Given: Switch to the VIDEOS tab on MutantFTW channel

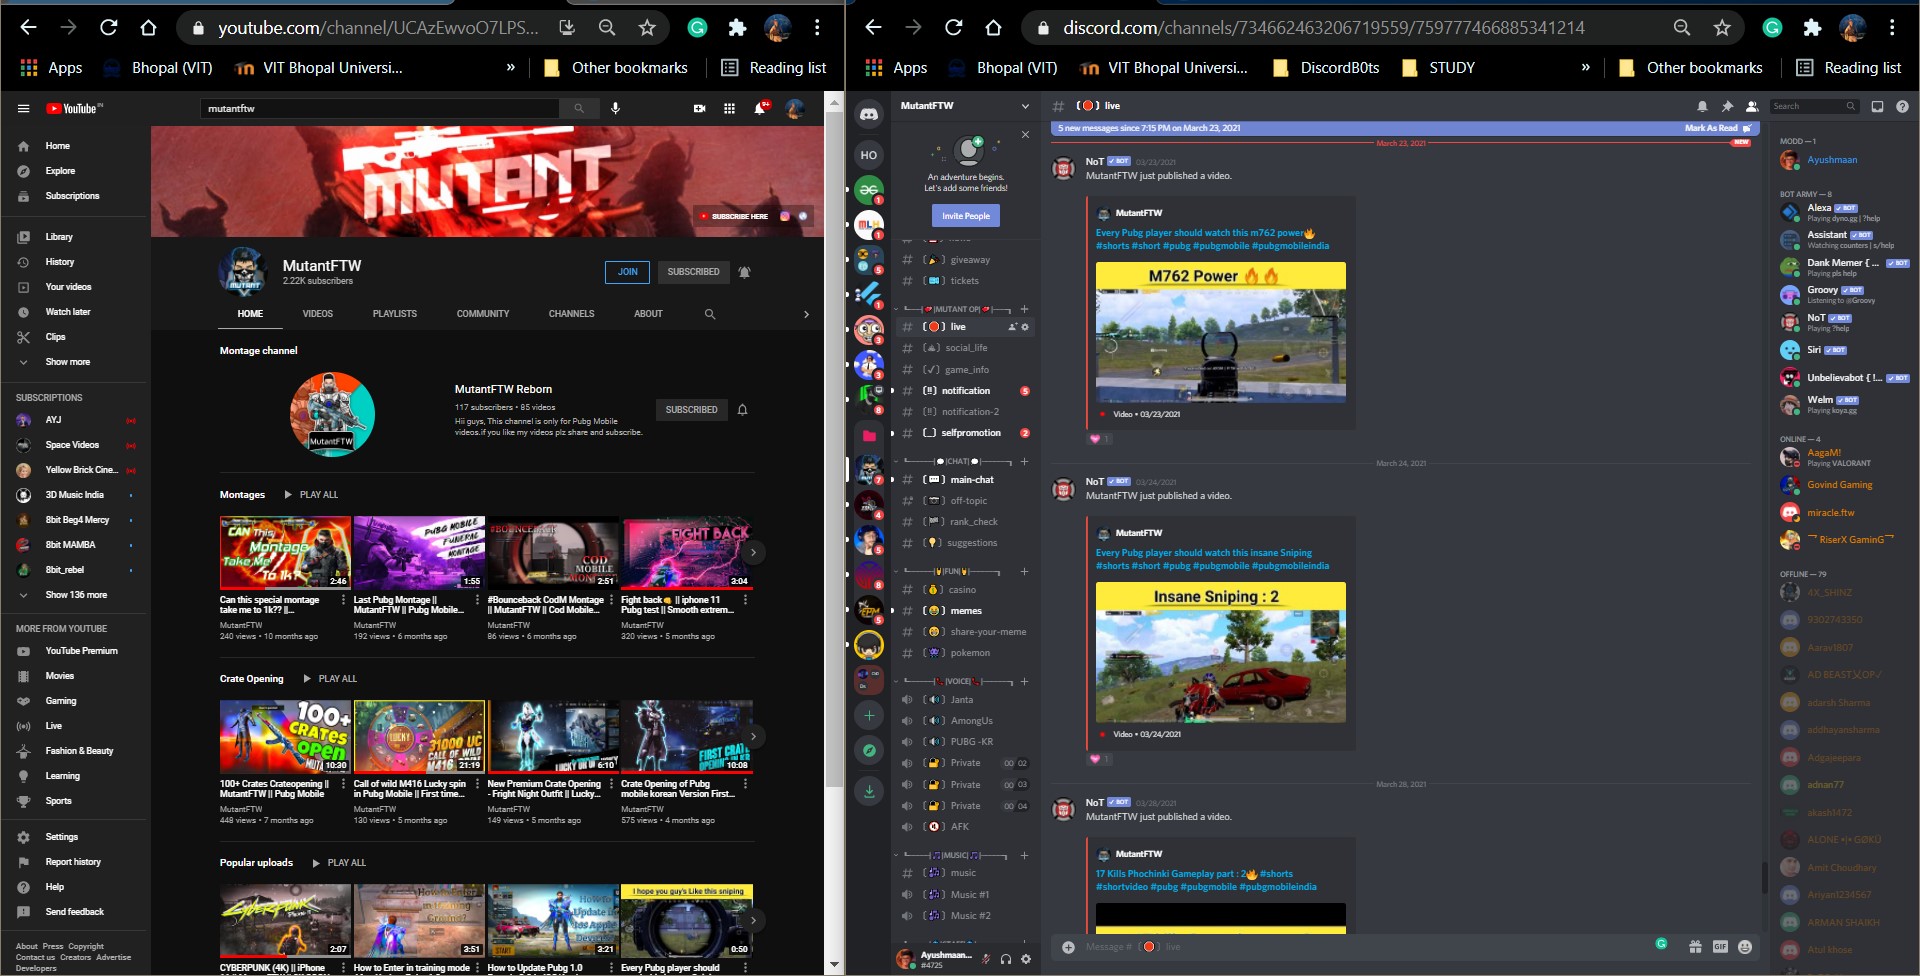Looking at the screenshot, I should point(318,314).
